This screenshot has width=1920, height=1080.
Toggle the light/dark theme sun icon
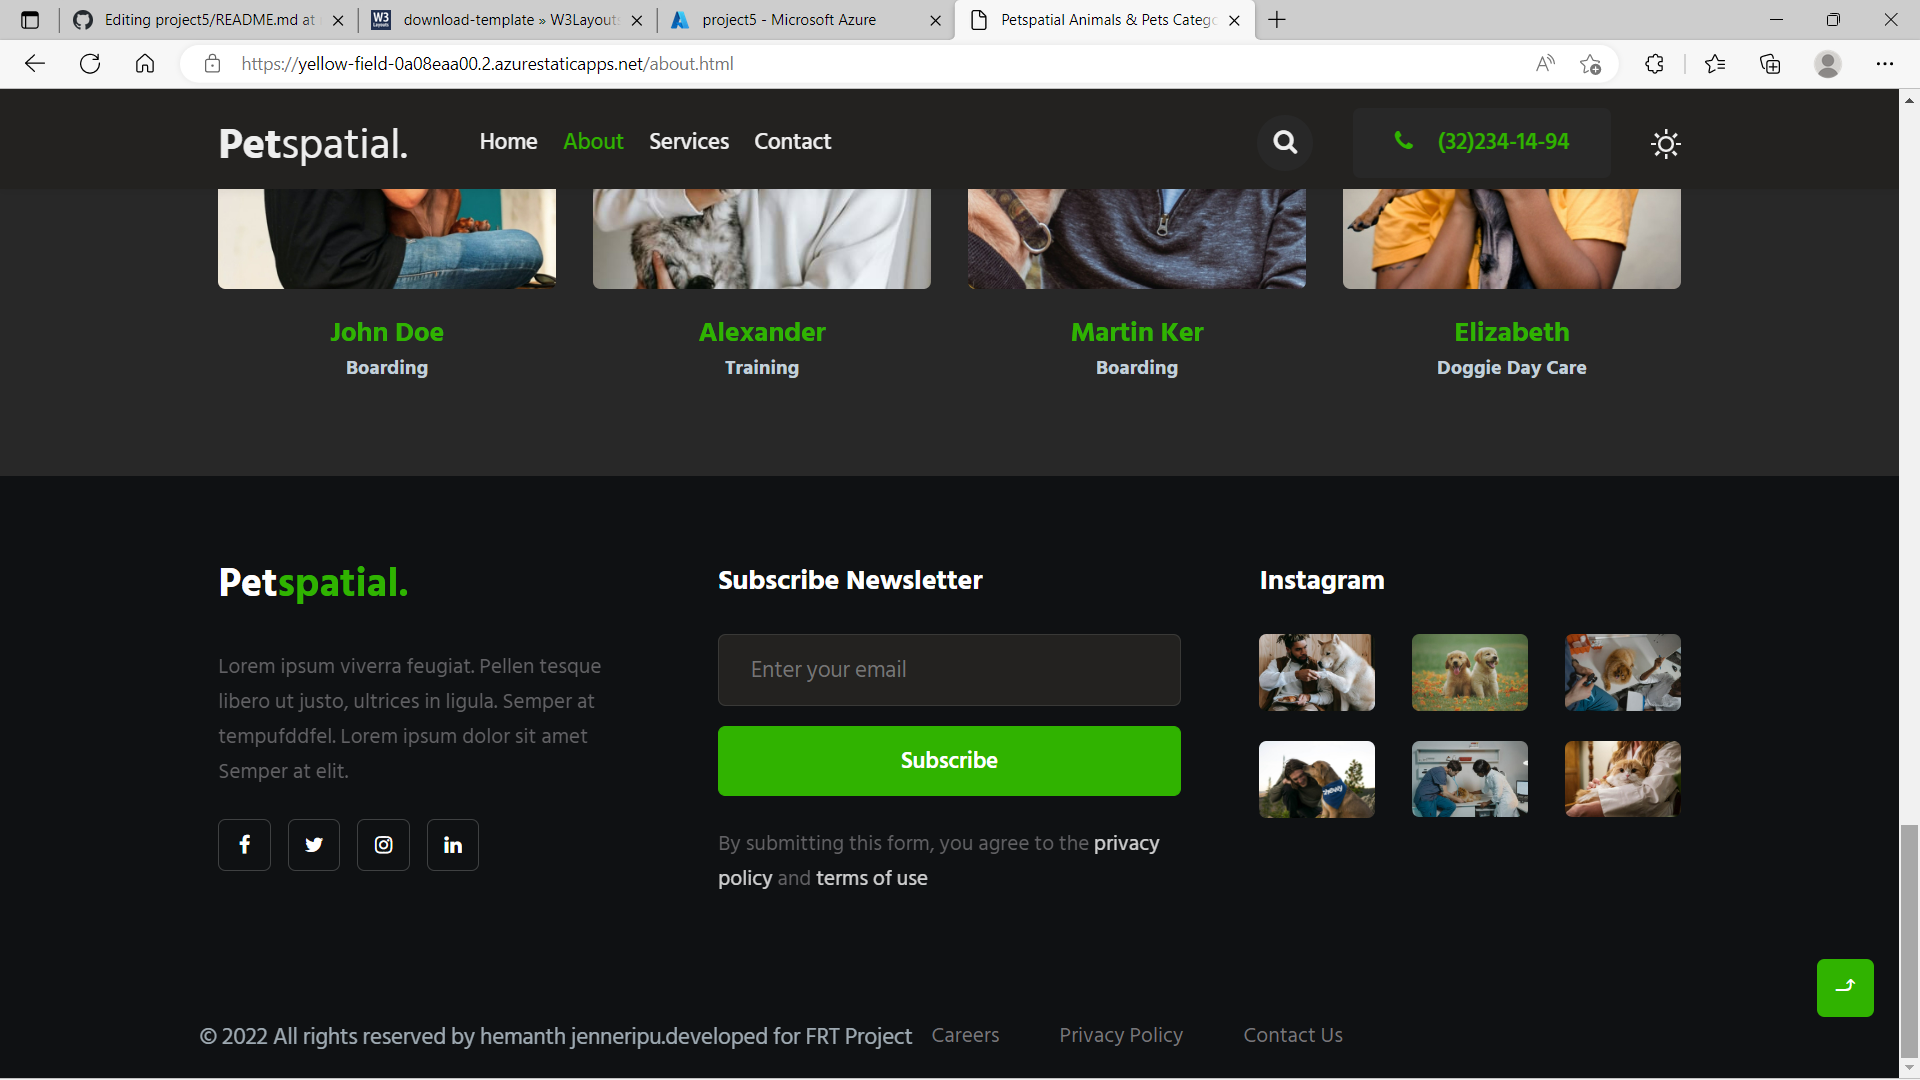click(1665, 144)
